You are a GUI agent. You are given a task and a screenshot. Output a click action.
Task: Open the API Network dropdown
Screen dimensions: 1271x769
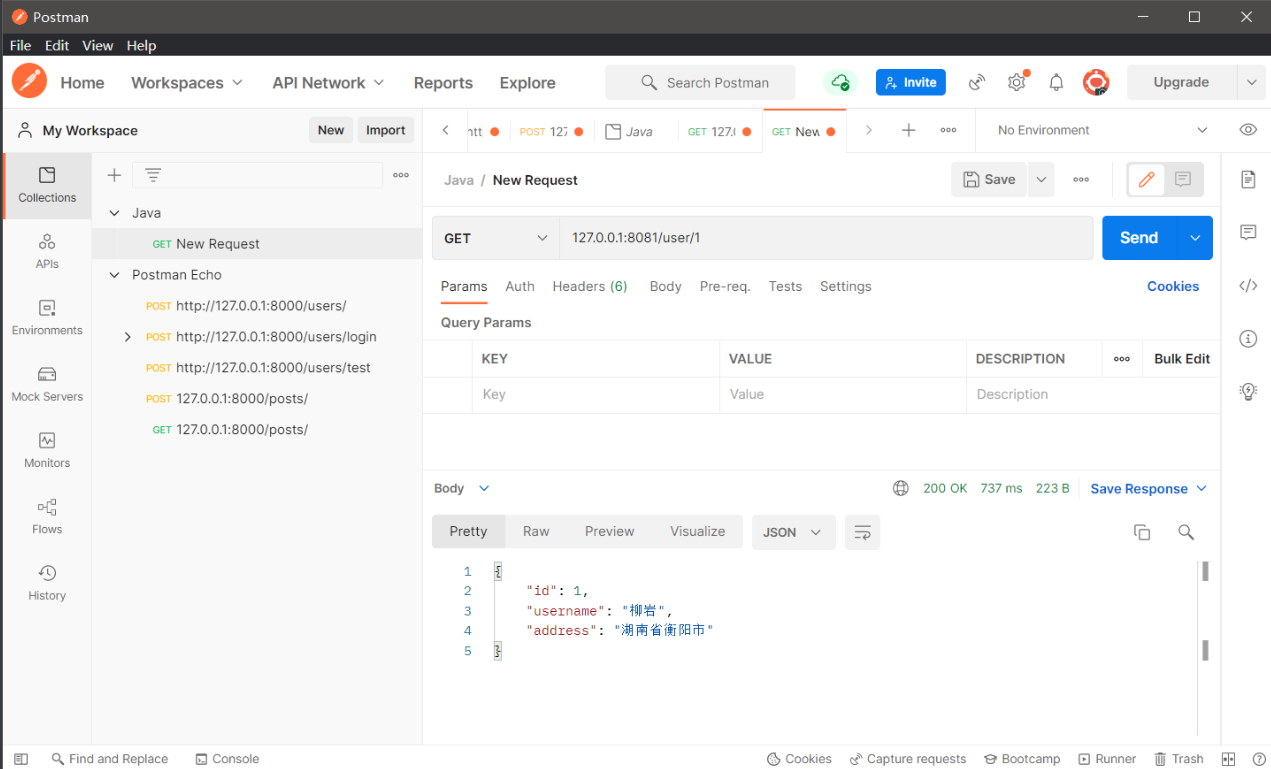(x=329, y=83)
